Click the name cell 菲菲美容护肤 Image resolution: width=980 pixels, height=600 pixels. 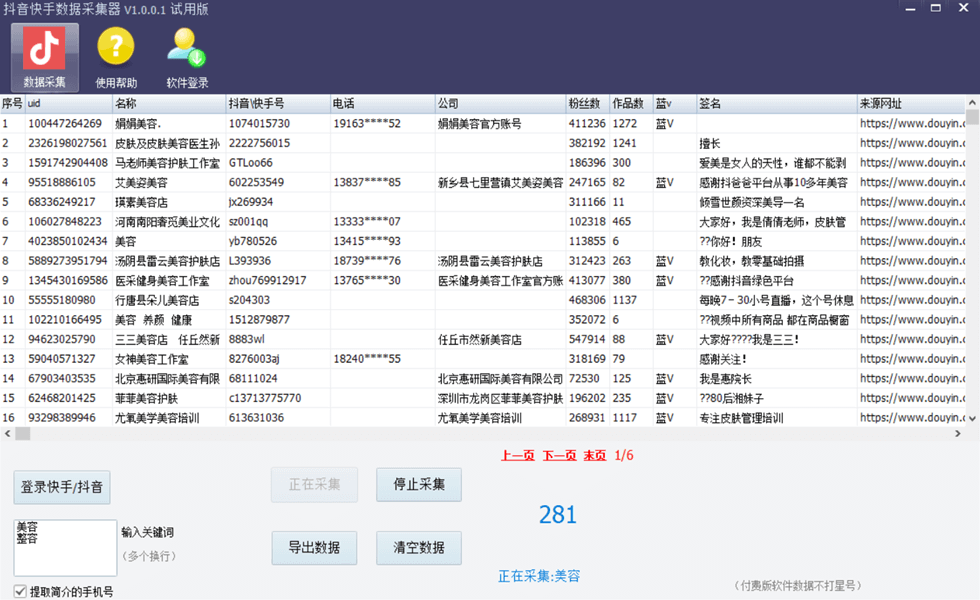click(146, 399)
